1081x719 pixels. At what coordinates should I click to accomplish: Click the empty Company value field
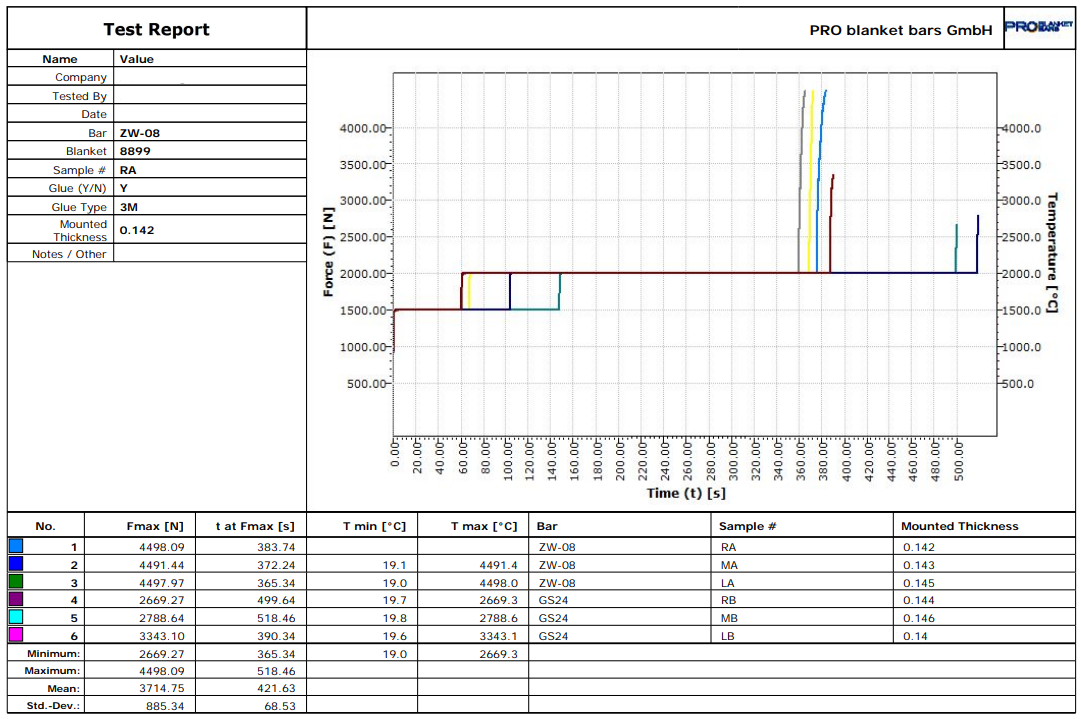click(x=210, y=77)
